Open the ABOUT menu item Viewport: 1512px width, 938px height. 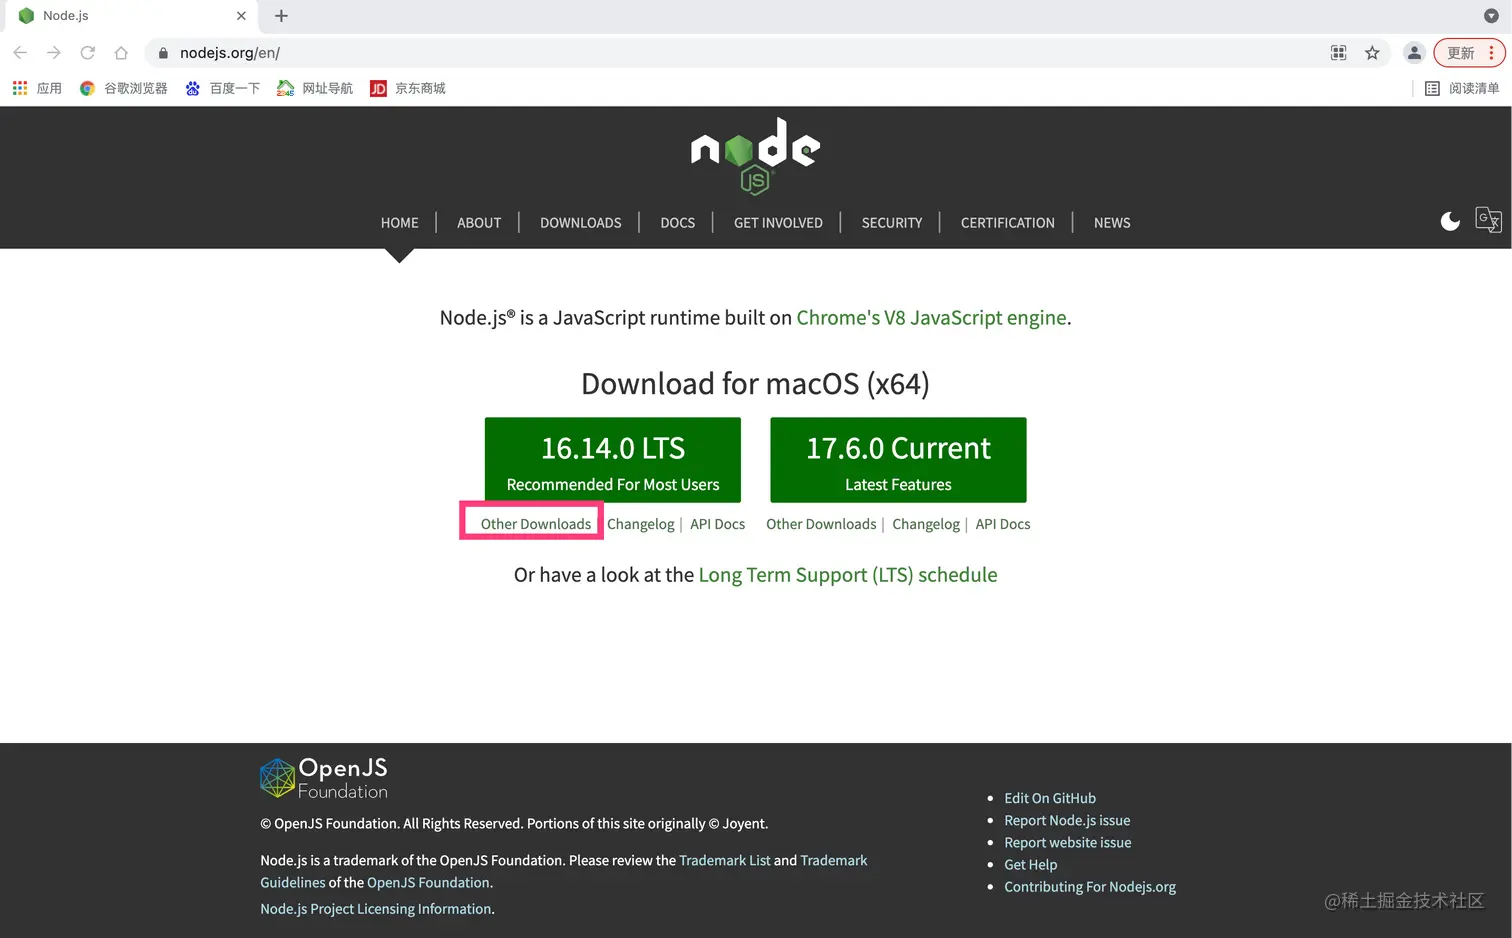[479, 223]
